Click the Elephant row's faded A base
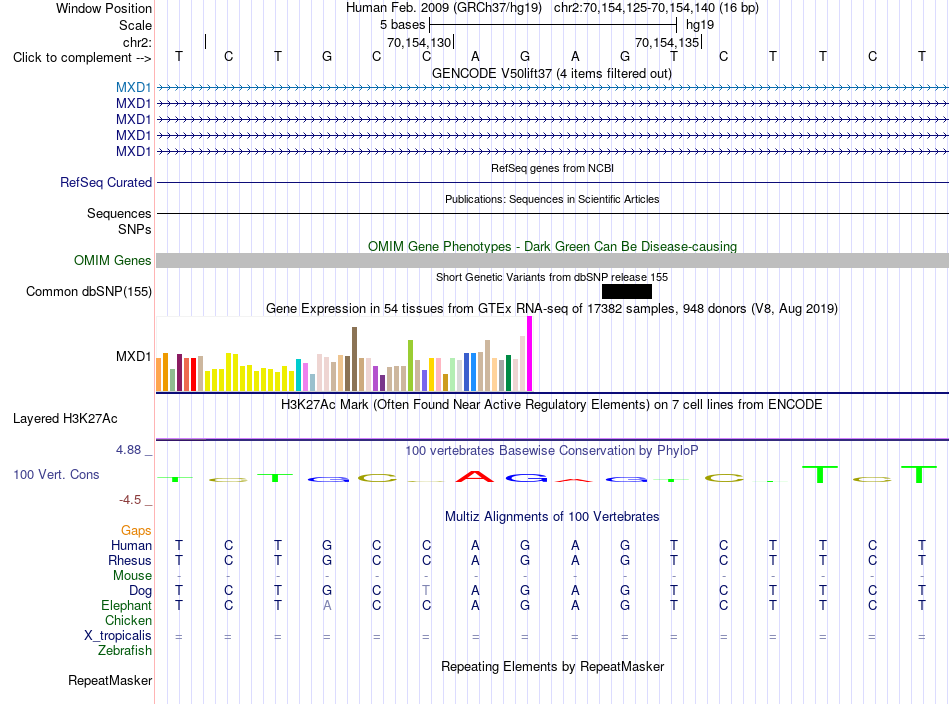950x704 pixels. pos(327,605)
